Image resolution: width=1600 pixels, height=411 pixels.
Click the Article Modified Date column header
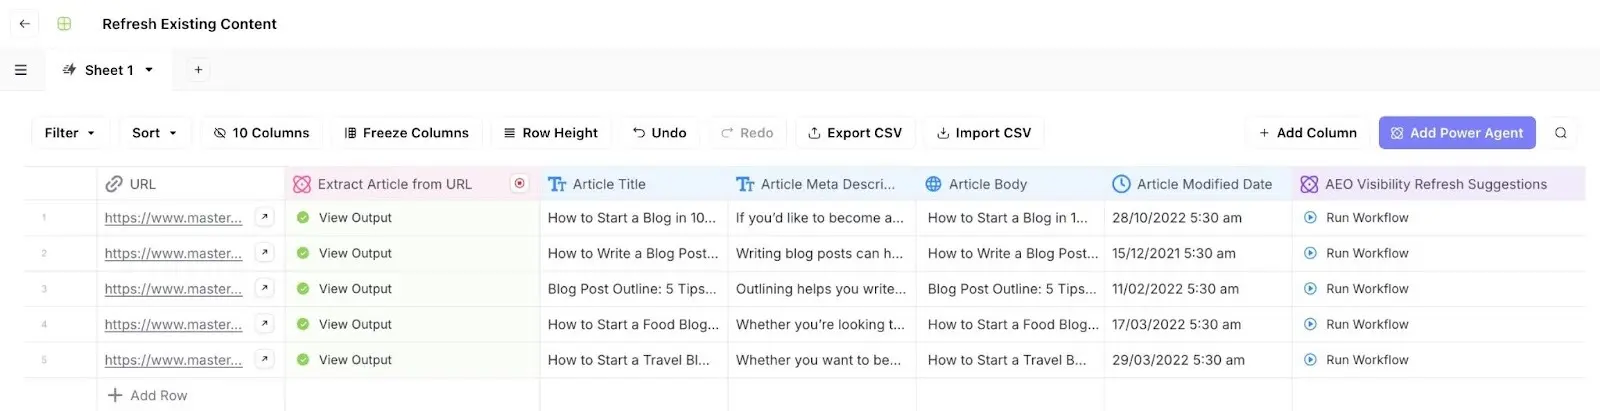tap(1198, 184)
